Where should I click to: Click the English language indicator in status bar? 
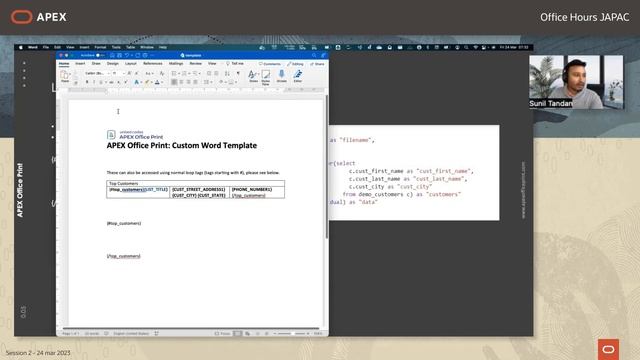[131, 333]
